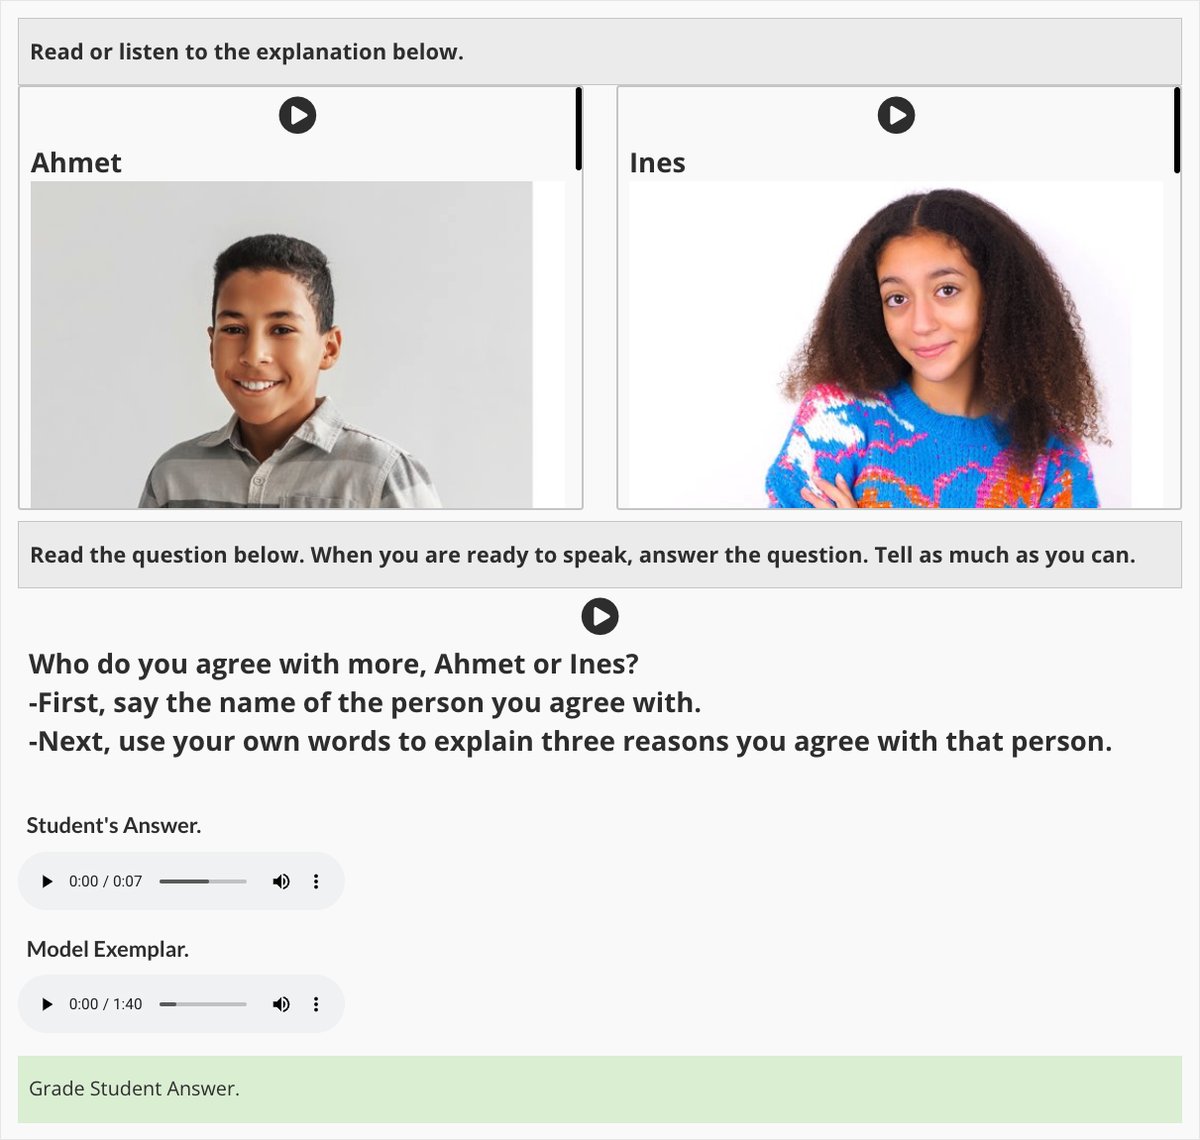This screenshot has height=1140, width=1200.
Task: Click the Student's Answer 0:00 / 0:07 time display
Action: pos(106,881)
